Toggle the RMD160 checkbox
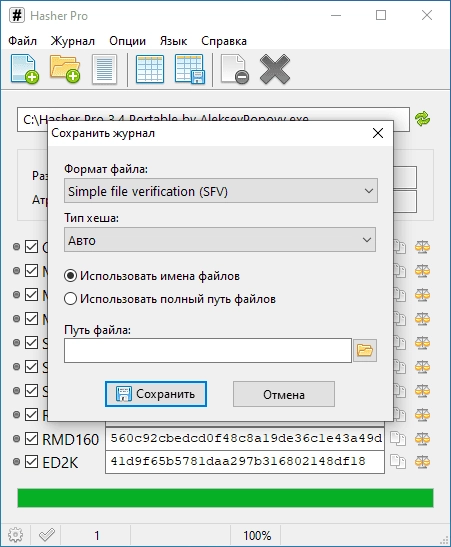Viewport: 451px width, 547px height. pyautogui.click(x=31, y=439)
